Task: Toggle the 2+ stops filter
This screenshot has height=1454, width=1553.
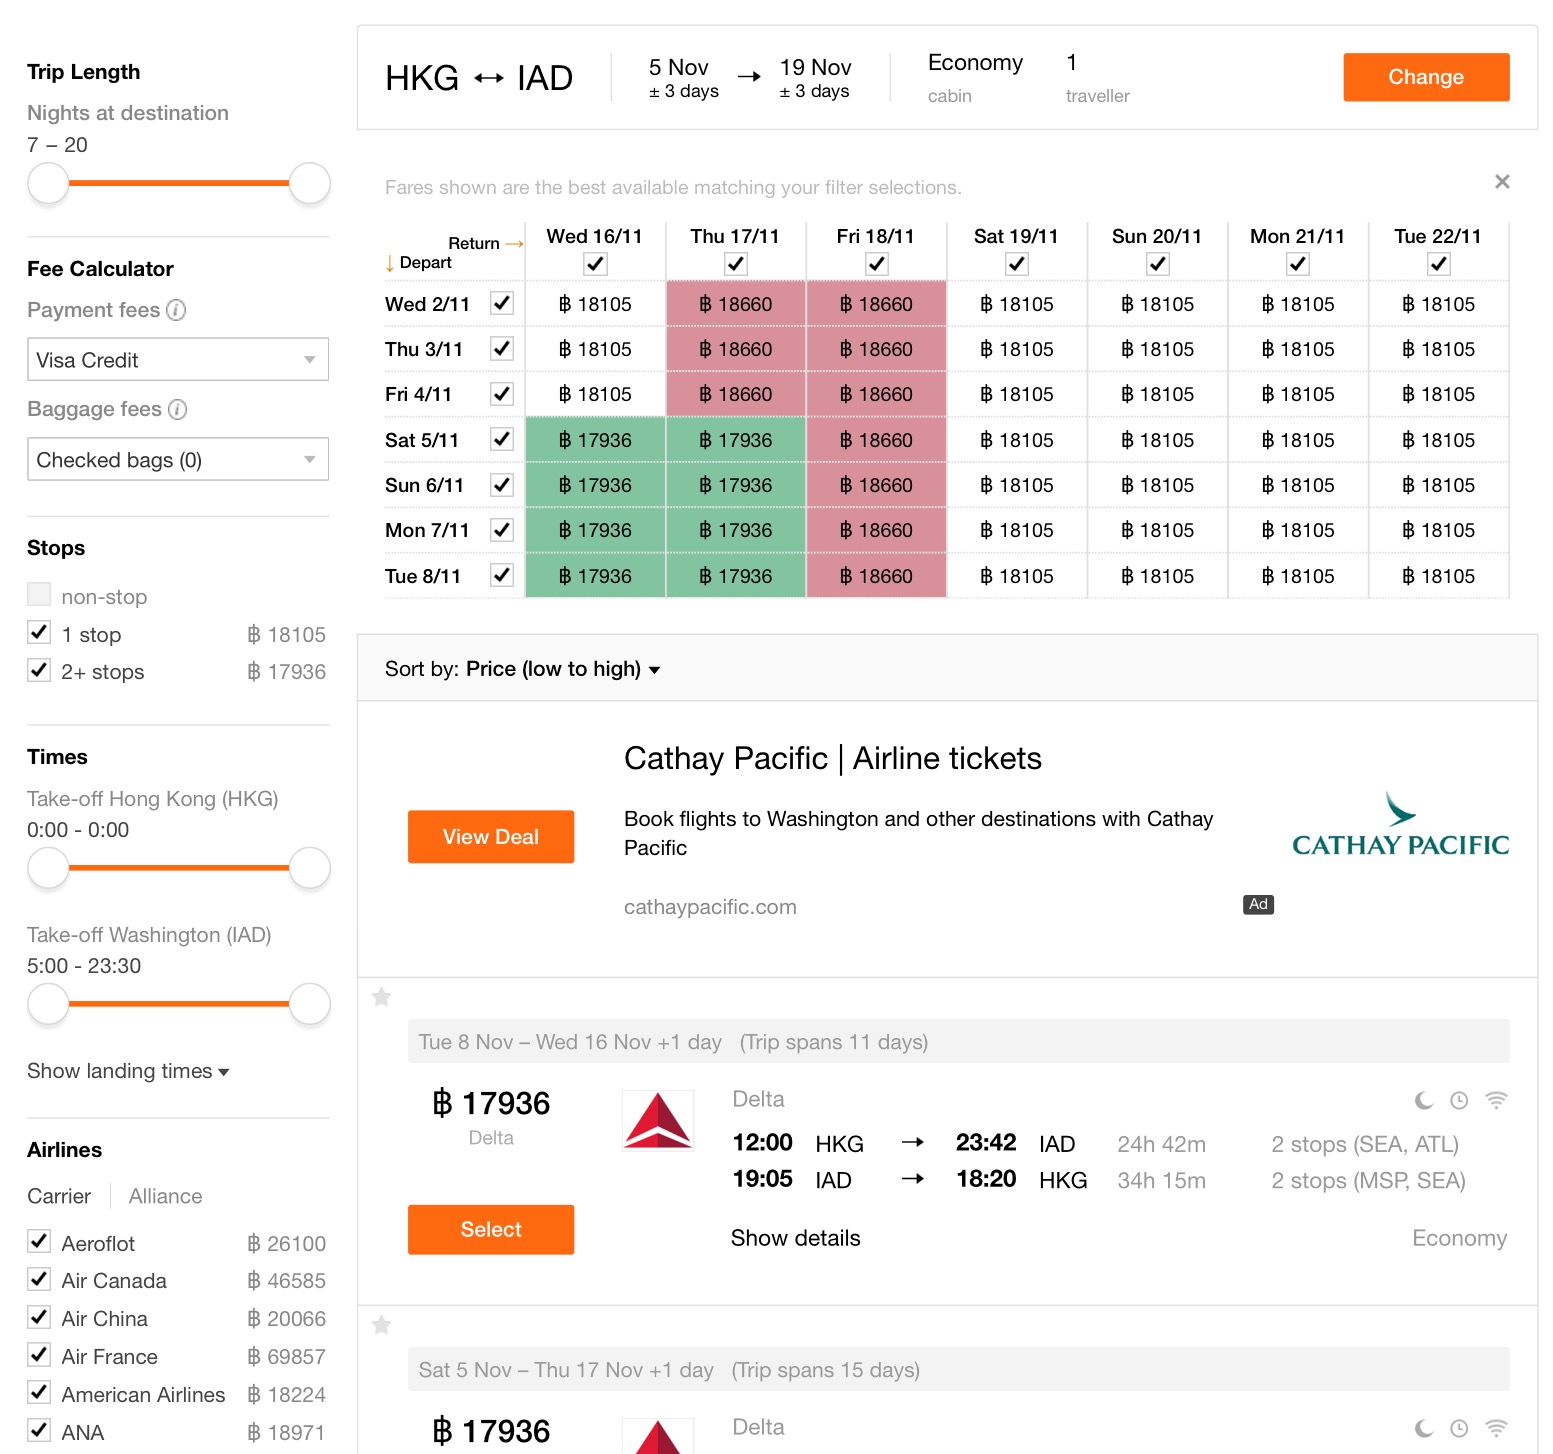Action: pyautogui.click(x=39, y=670)
